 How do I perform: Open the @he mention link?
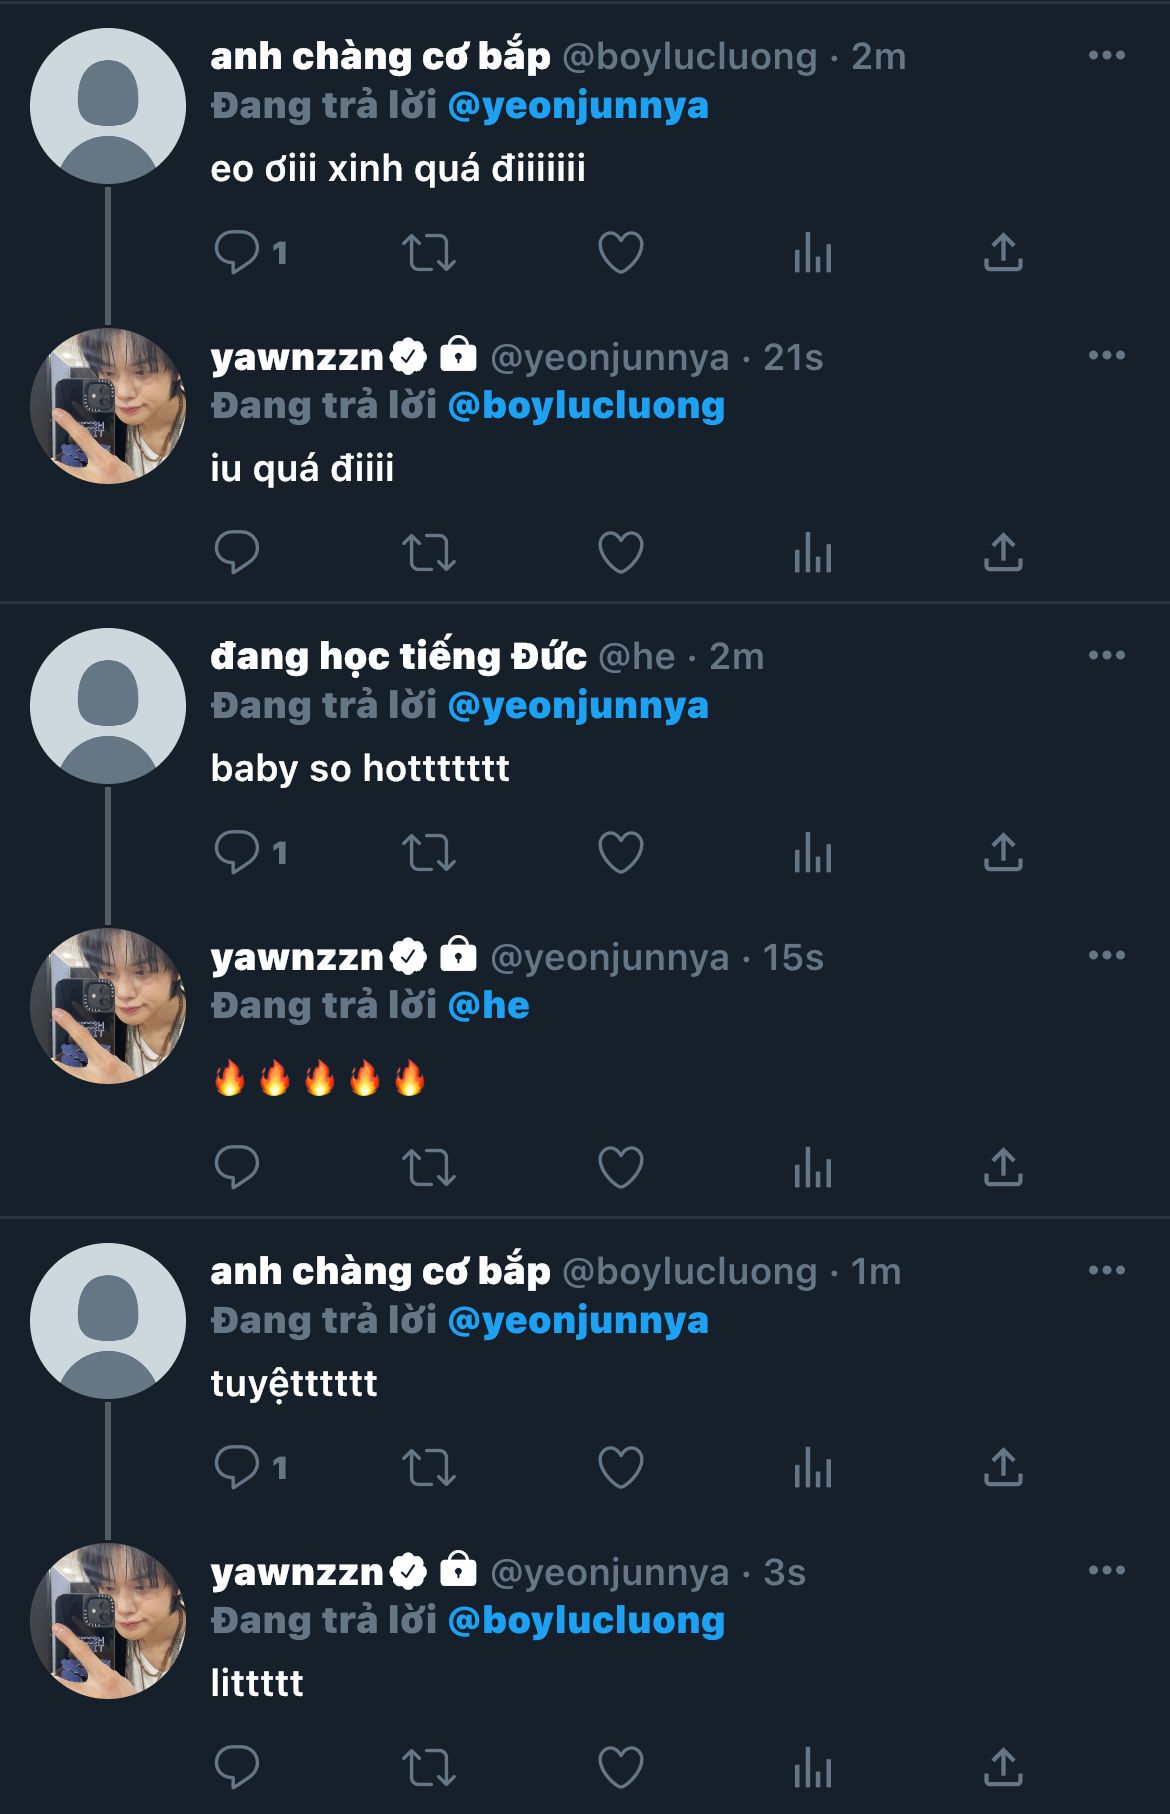click(x=489, y=1006)
